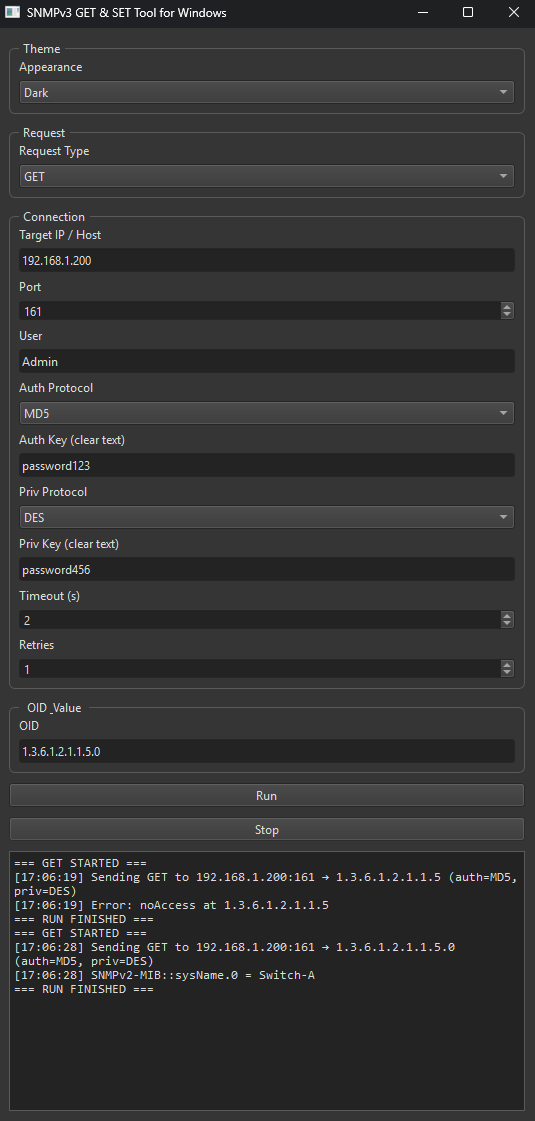Click the 'Auth Key (clear text)' label
The image size is (535, 1121).
pyautogui.click(x=72, y=440)
